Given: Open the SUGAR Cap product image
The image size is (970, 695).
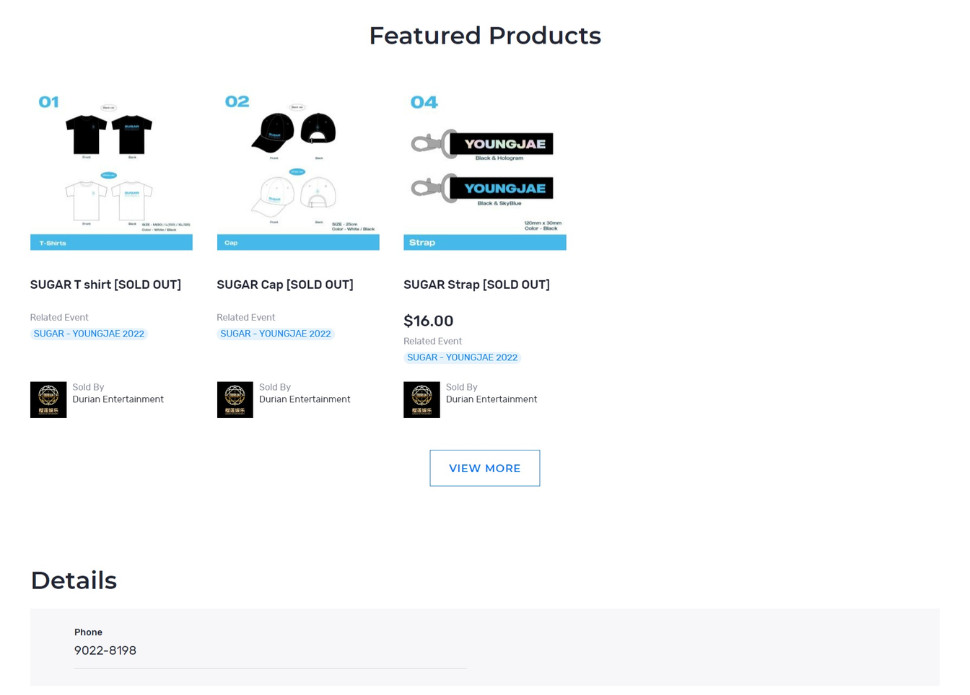Looking at the screenshot, I should [x=298, y=169].
